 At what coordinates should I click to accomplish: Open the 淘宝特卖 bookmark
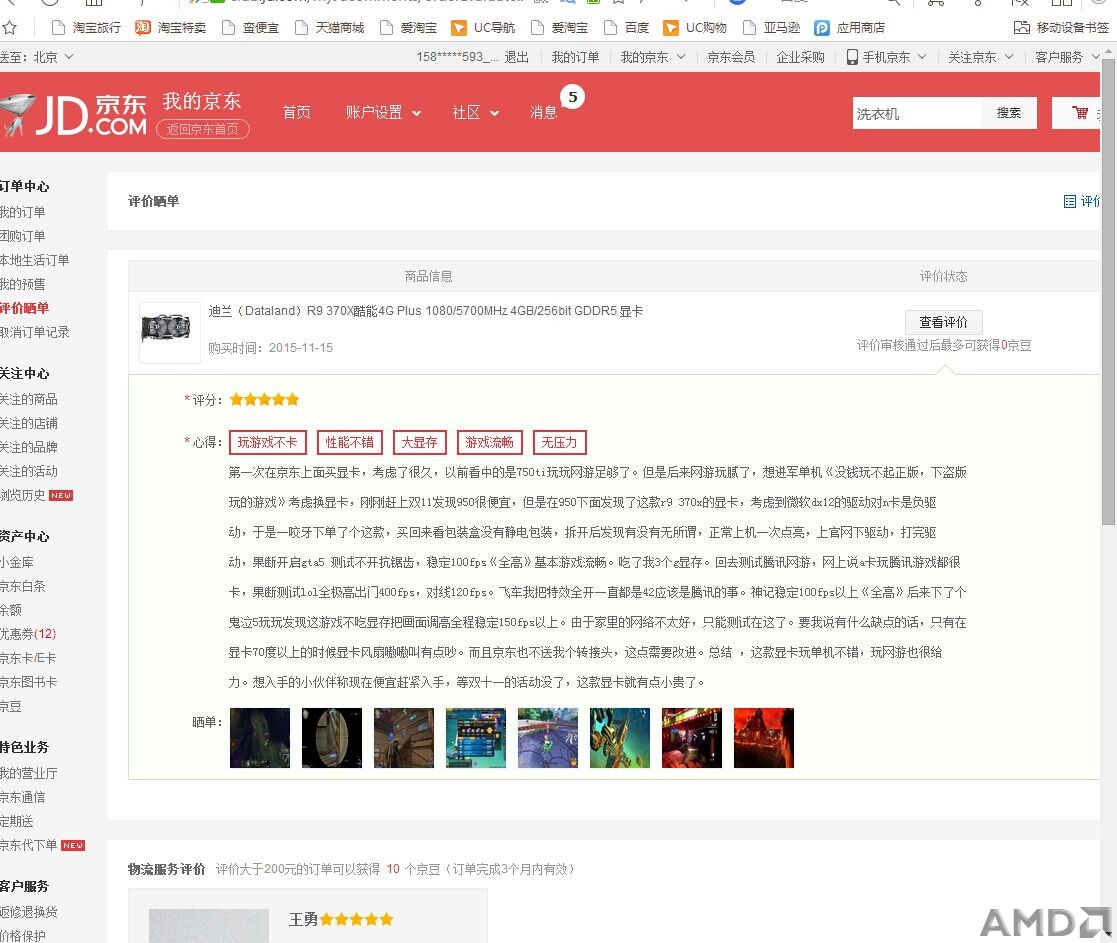click(x=170, y=28)
